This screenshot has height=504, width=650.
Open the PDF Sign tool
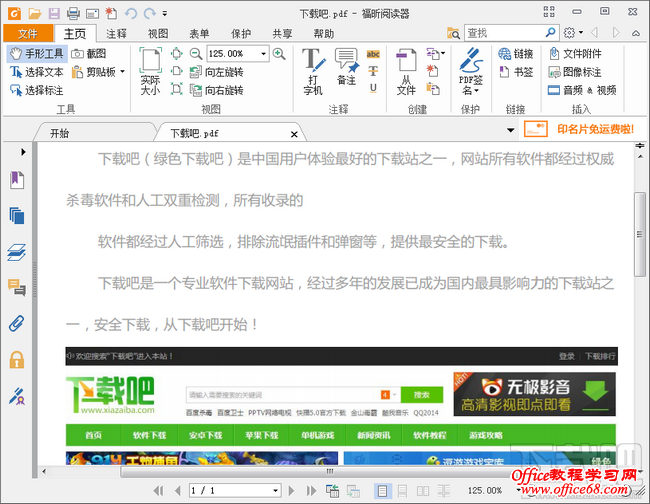pyautogui.click(x=471, y=71)
